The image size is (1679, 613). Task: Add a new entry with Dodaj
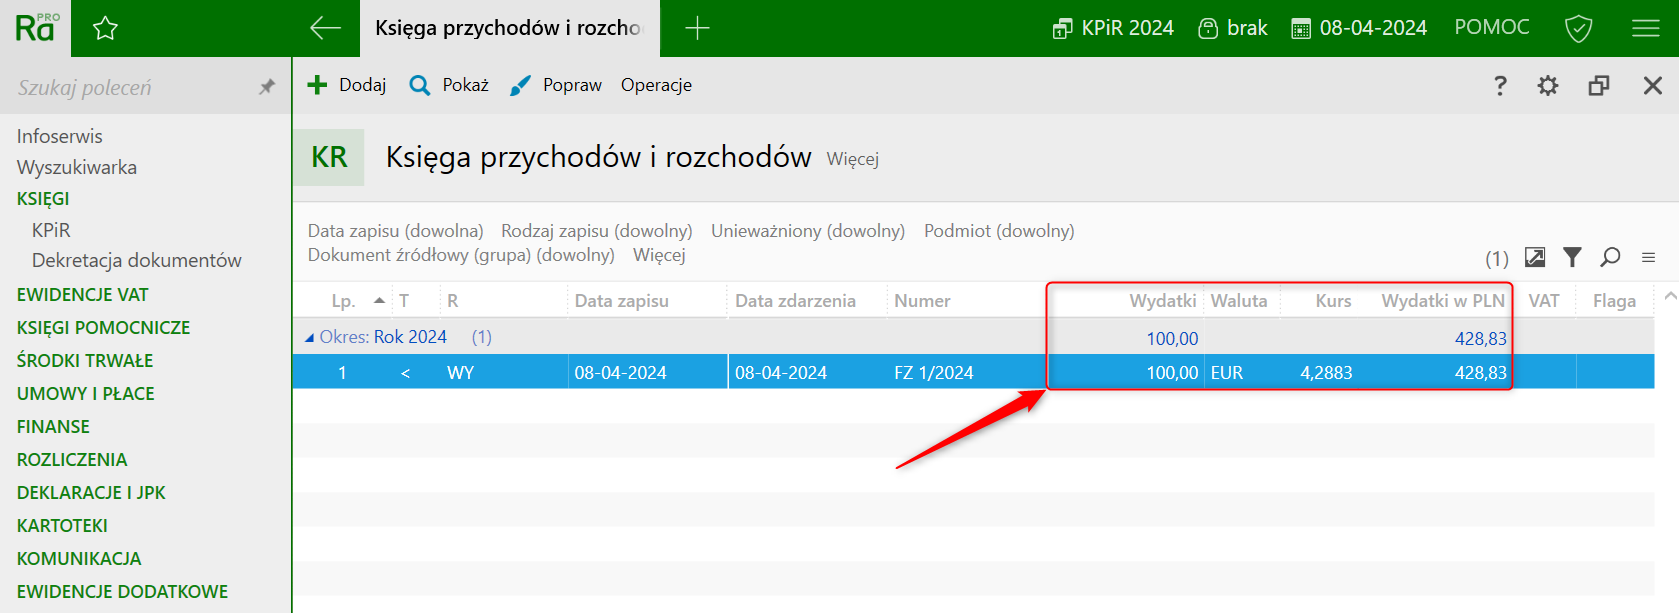pos(346,85)
